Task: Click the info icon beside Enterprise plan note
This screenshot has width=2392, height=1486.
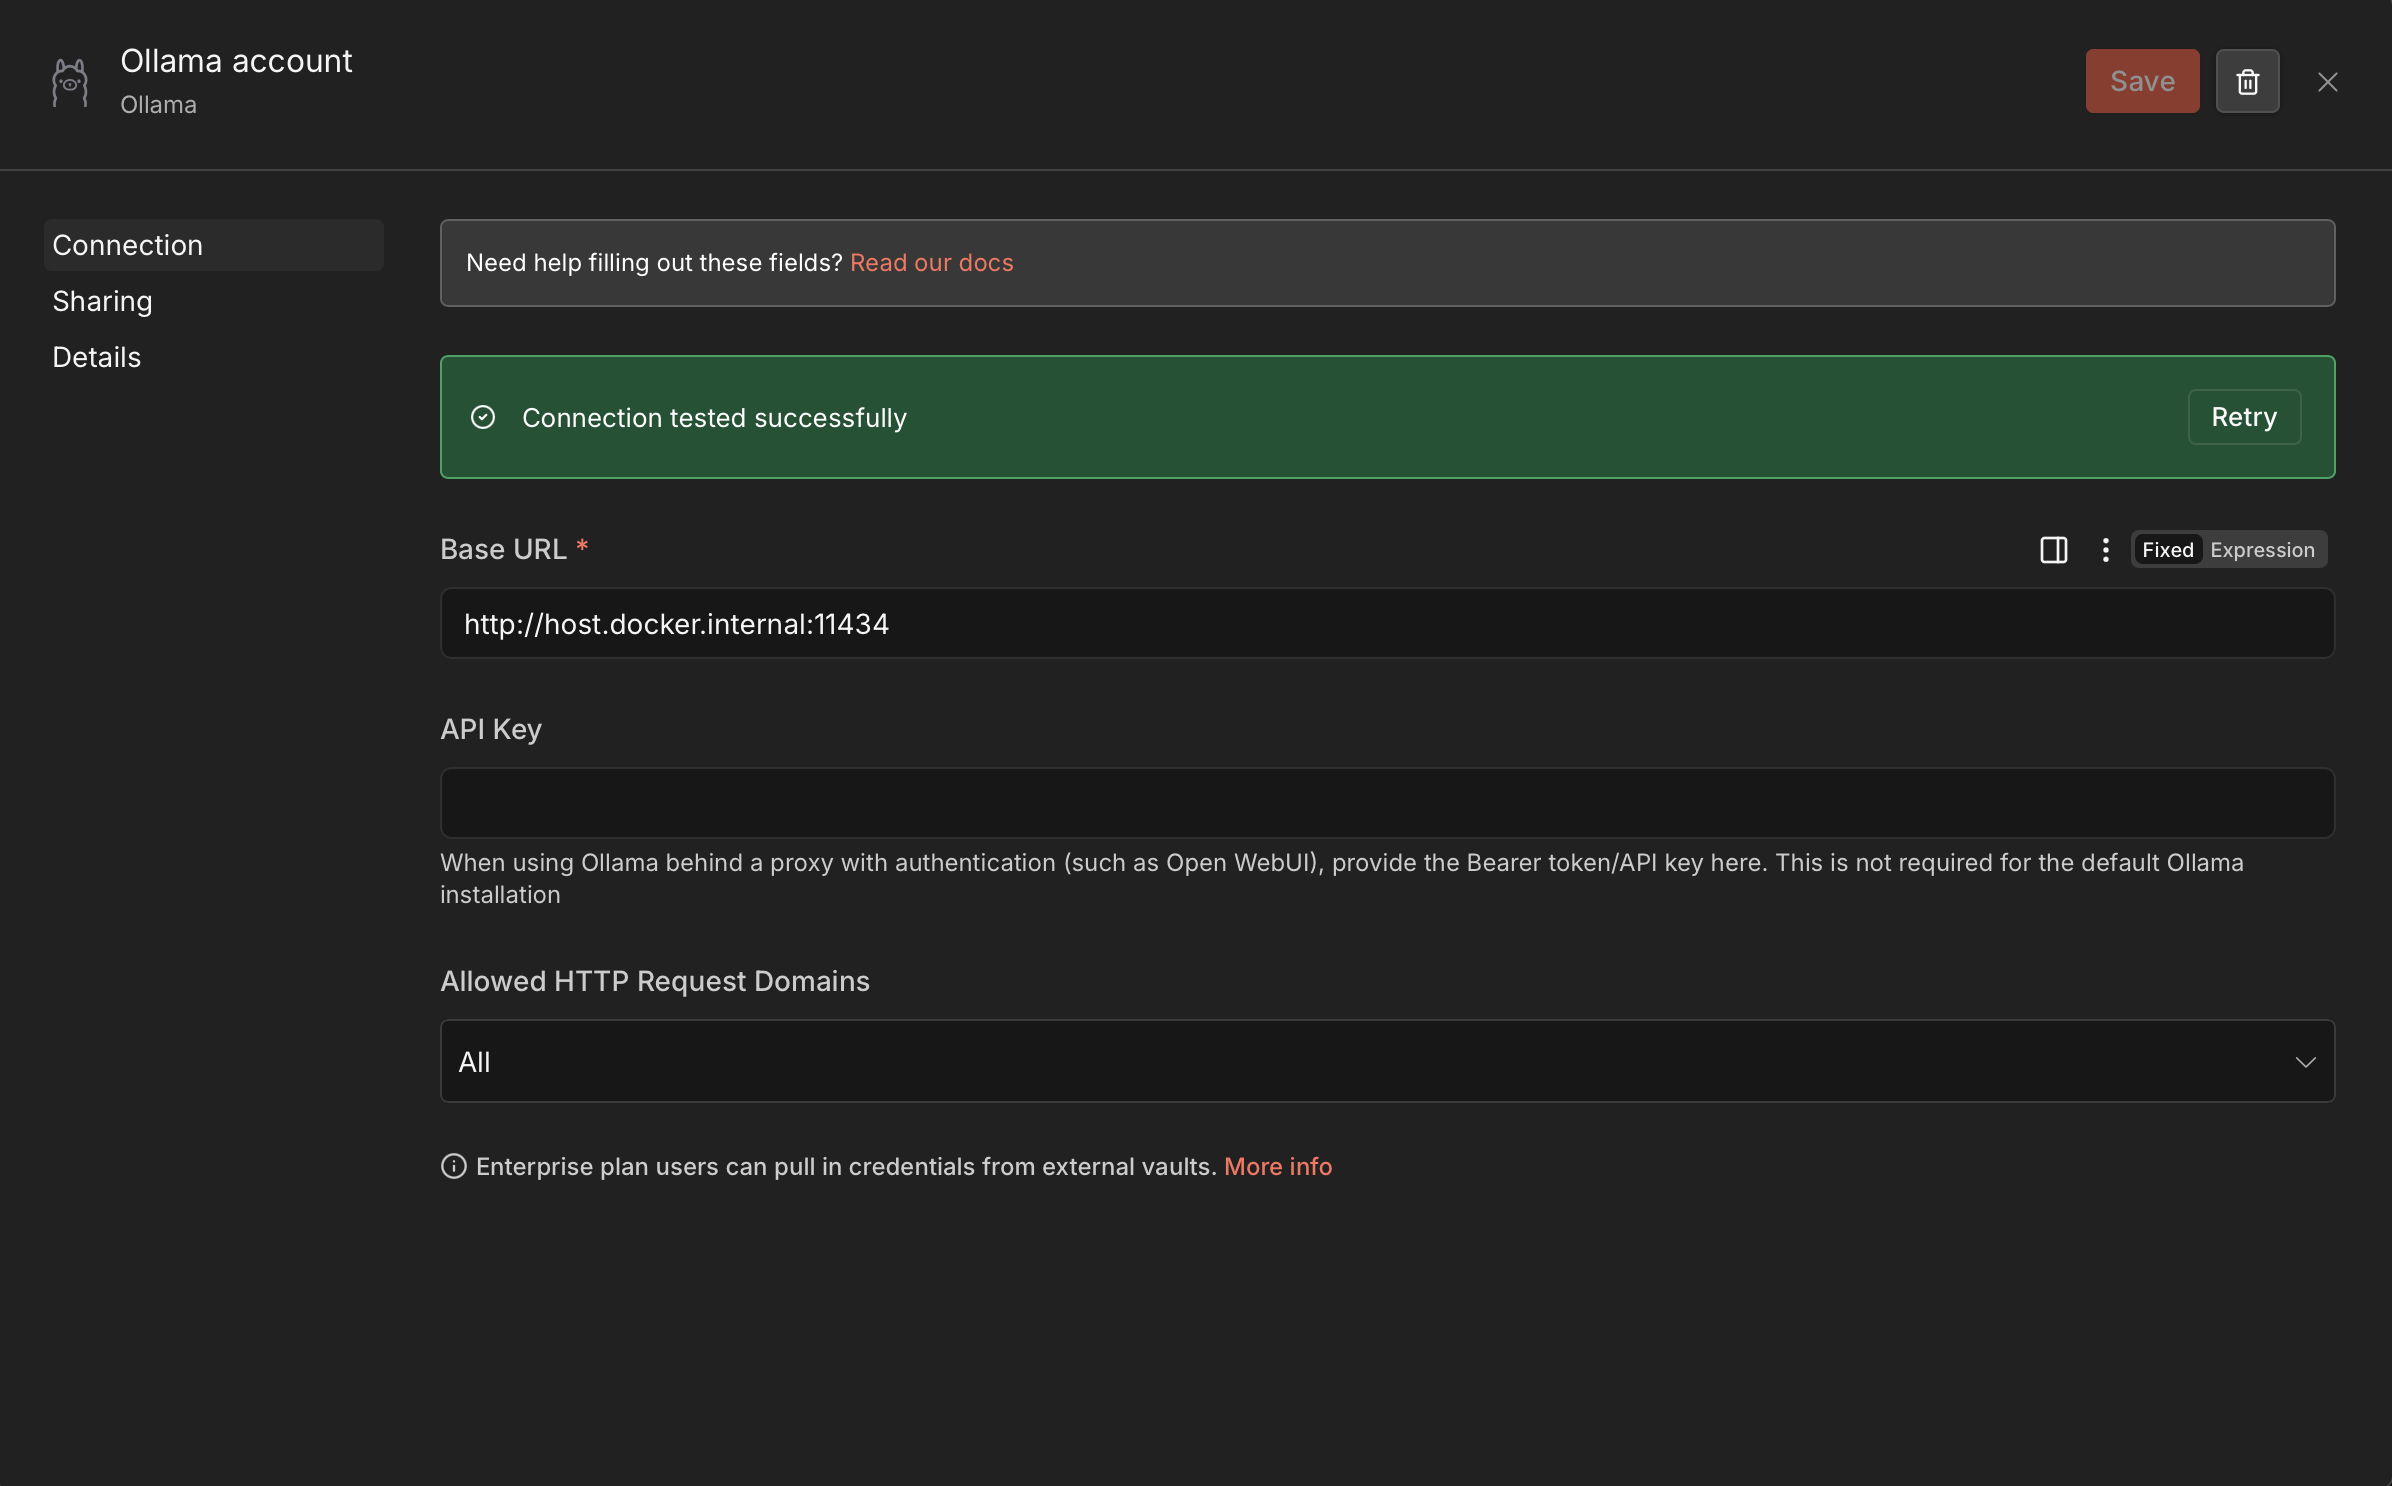Action: [454, 1167]
